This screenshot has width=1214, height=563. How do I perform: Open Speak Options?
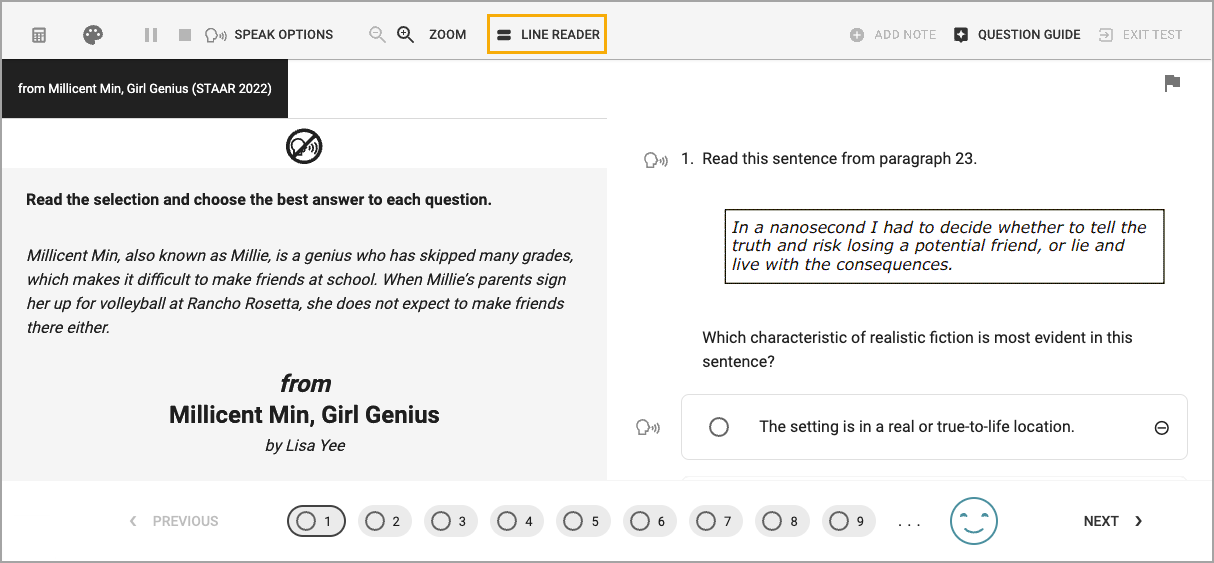coord(269,35)
